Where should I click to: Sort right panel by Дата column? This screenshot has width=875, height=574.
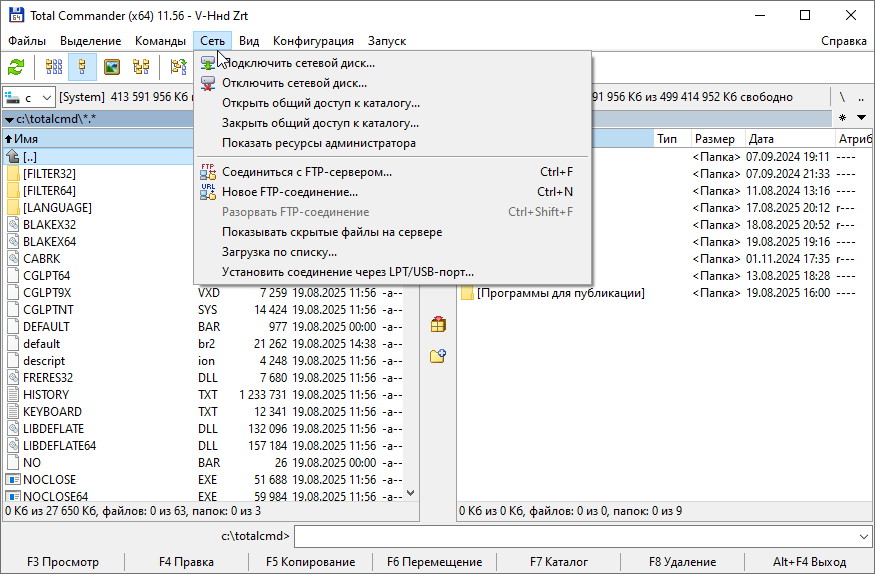789,139
